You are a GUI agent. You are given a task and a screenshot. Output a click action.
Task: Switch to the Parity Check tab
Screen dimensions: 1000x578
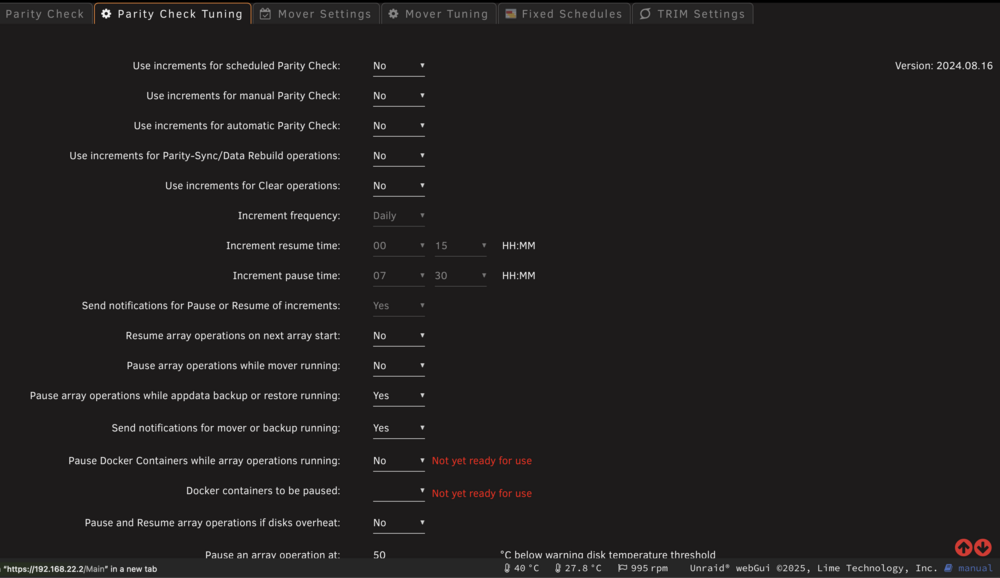click(45, 13)
